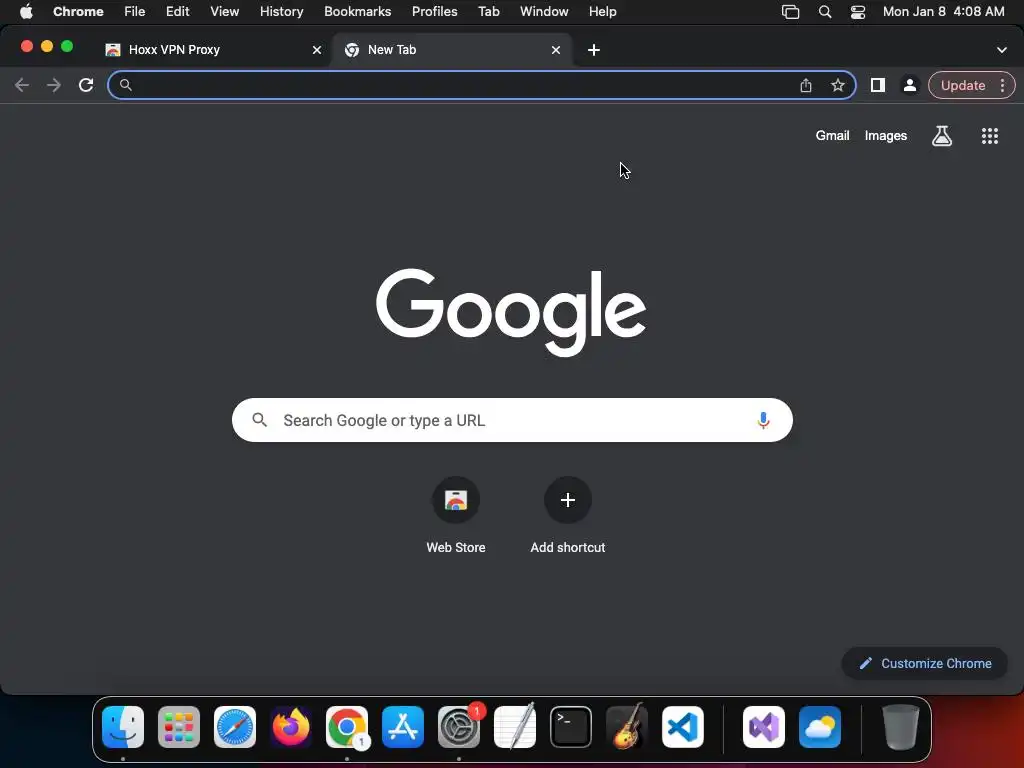Open the Google apps grid

click(x=990, y=136)
